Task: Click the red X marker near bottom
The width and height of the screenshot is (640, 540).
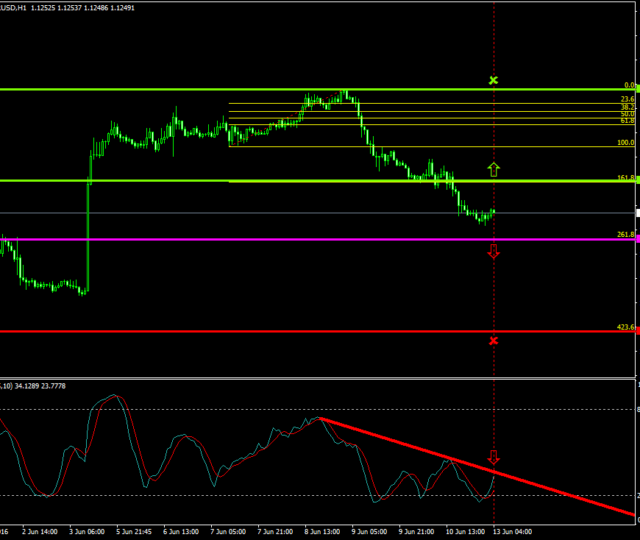Action: [x=493, y=341]
